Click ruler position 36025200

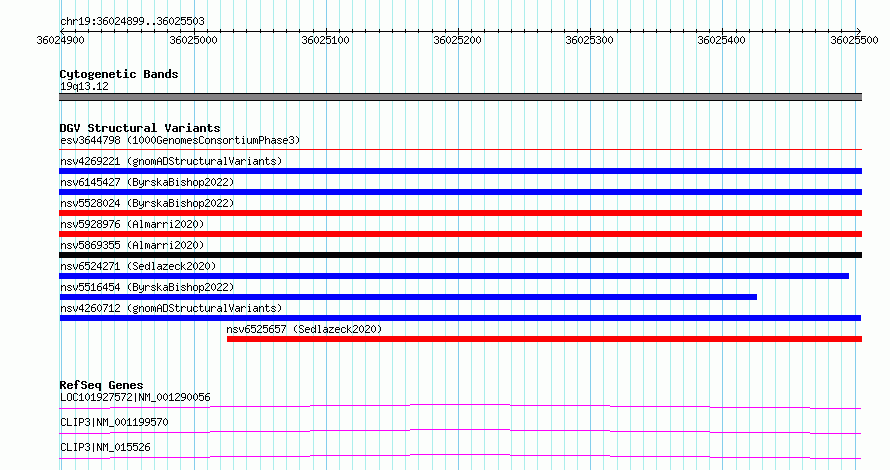click(457, 40)
